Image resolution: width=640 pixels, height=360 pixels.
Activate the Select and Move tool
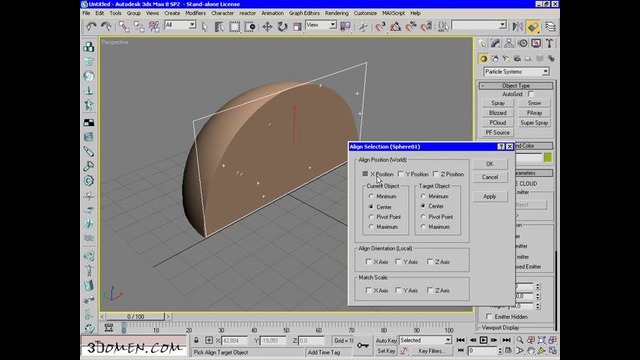pos(267,27)
